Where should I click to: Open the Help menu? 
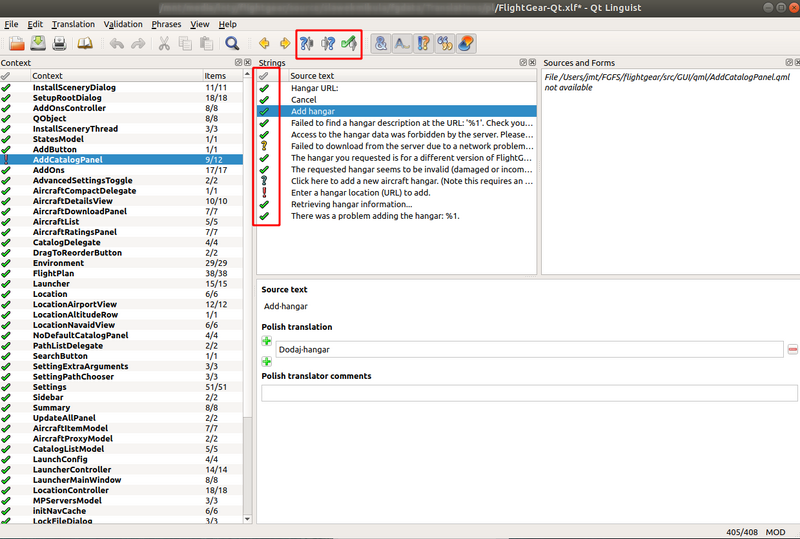(228, 24)
